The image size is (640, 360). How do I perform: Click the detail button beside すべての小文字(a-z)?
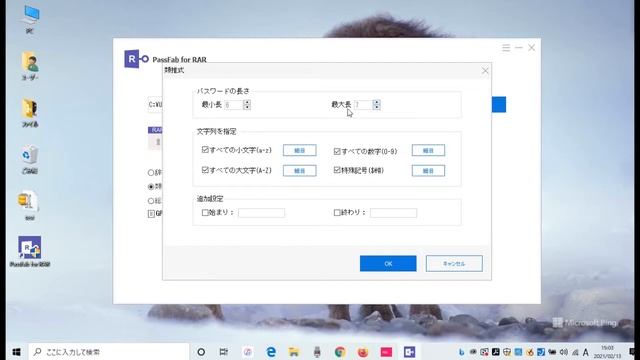click(300, 150)
